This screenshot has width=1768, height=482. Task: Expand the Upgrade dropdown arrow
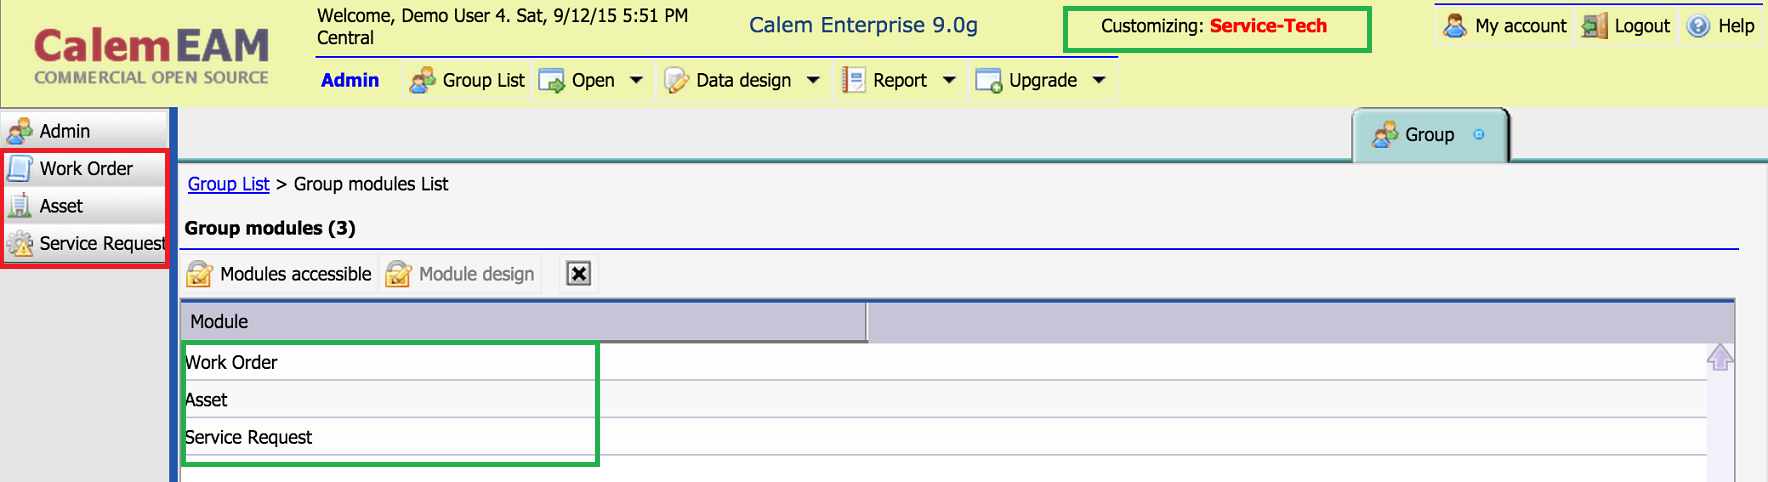1099,80
